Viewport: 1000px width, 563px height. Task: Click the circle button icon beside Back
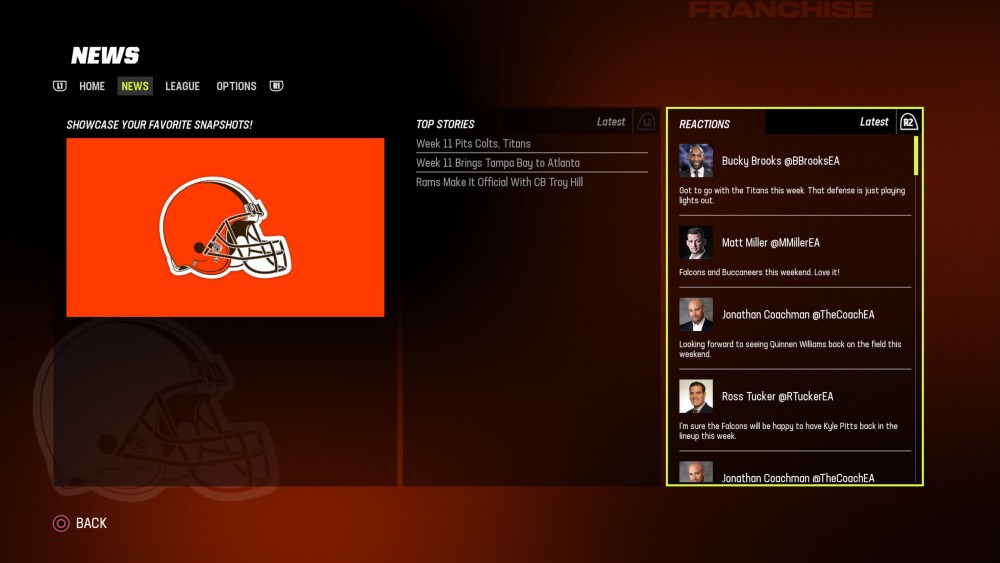click(x=61, y=523)
